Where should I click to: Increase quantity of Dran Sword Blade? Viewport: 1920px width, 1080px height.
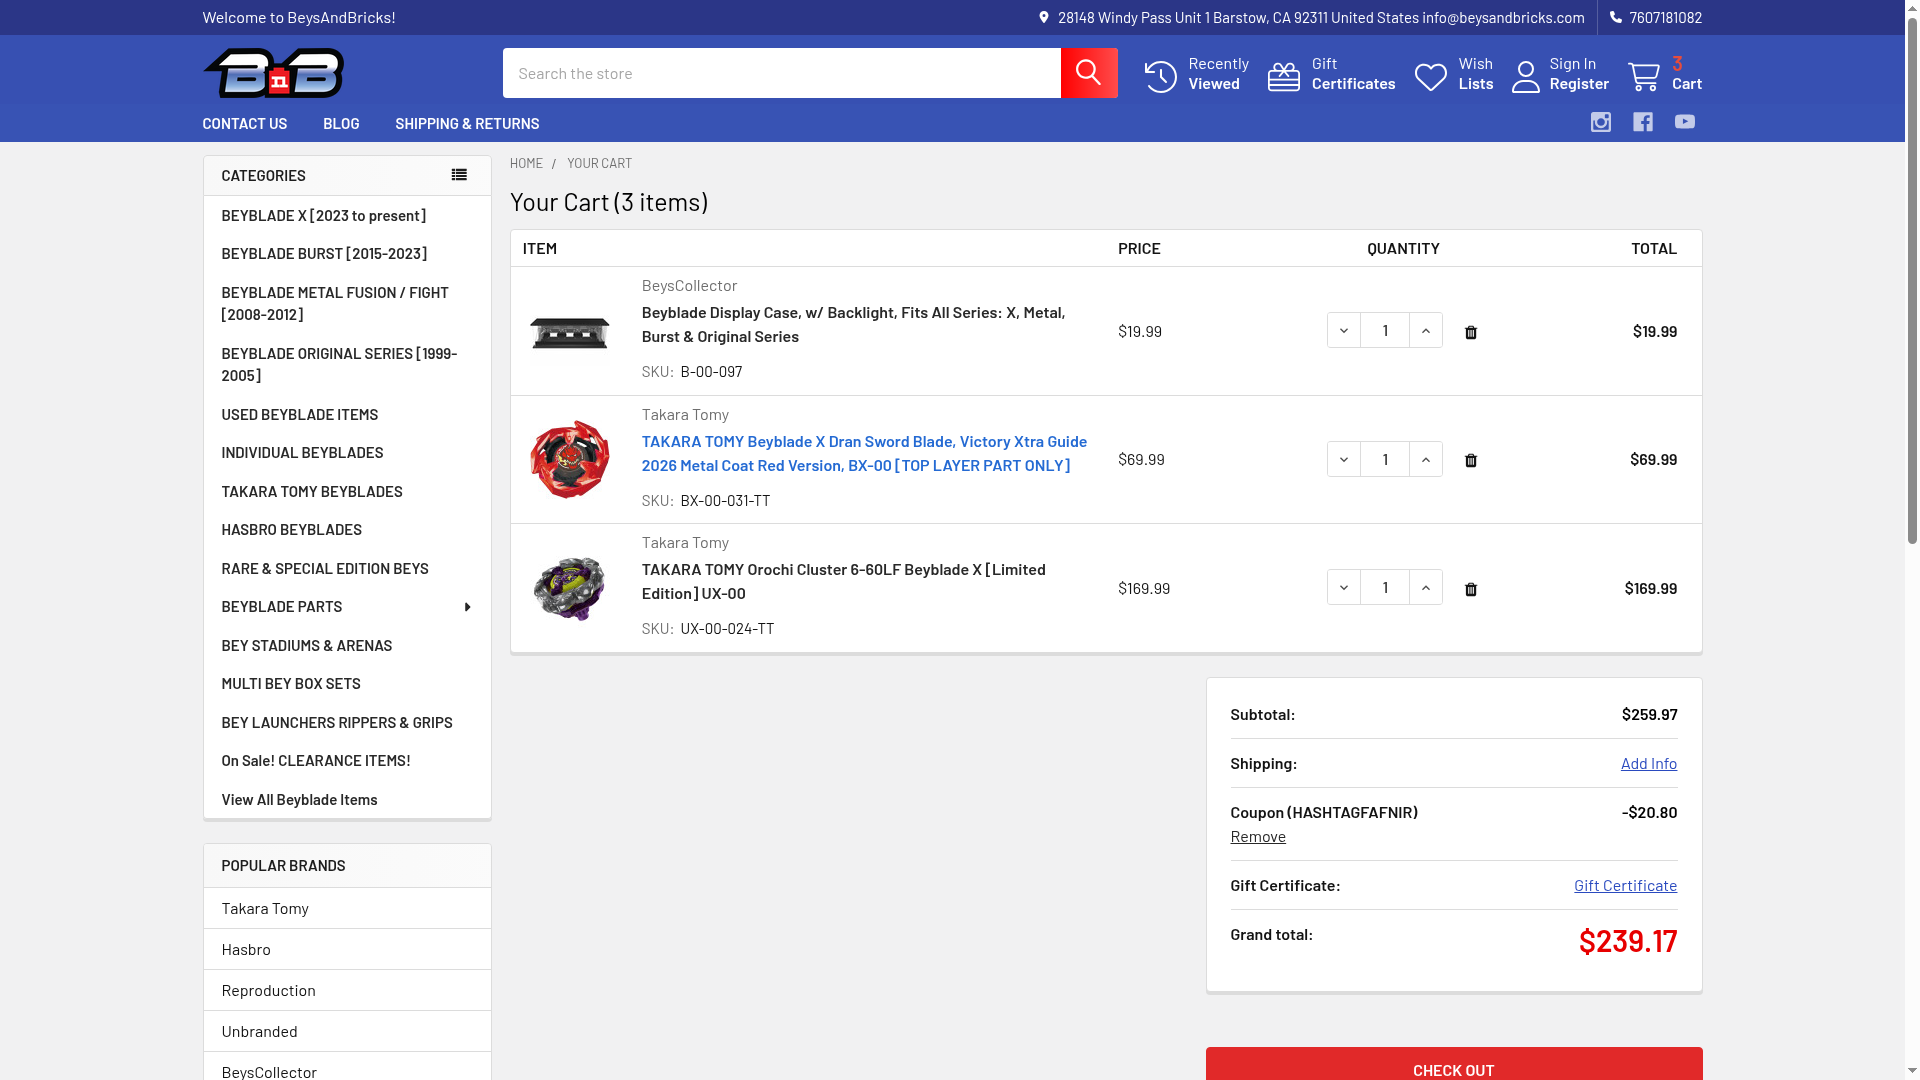coord(1425,459)
